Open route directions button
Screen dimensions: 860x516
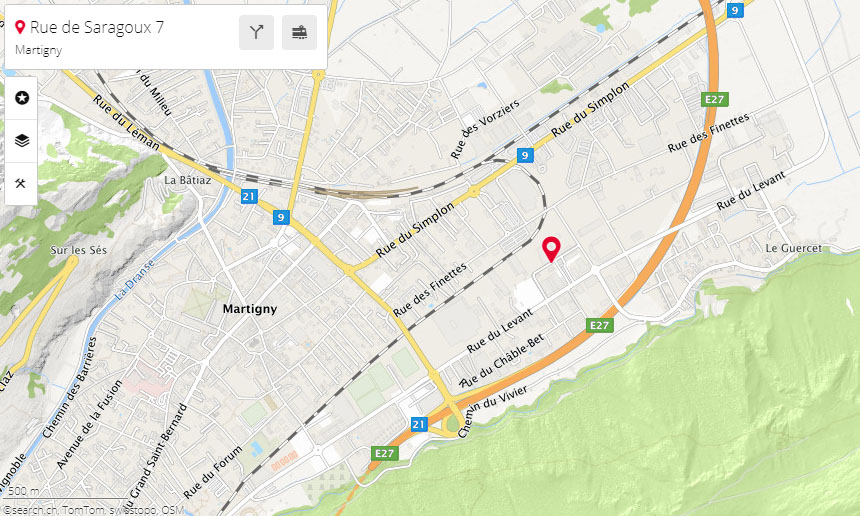coord(256,32)
